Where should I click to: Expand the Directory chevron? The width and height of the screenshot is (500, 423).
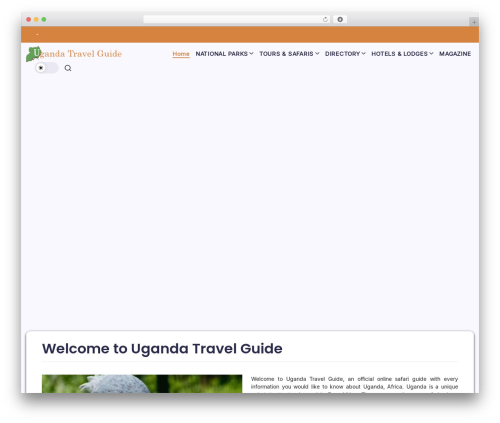pos(363,53)
